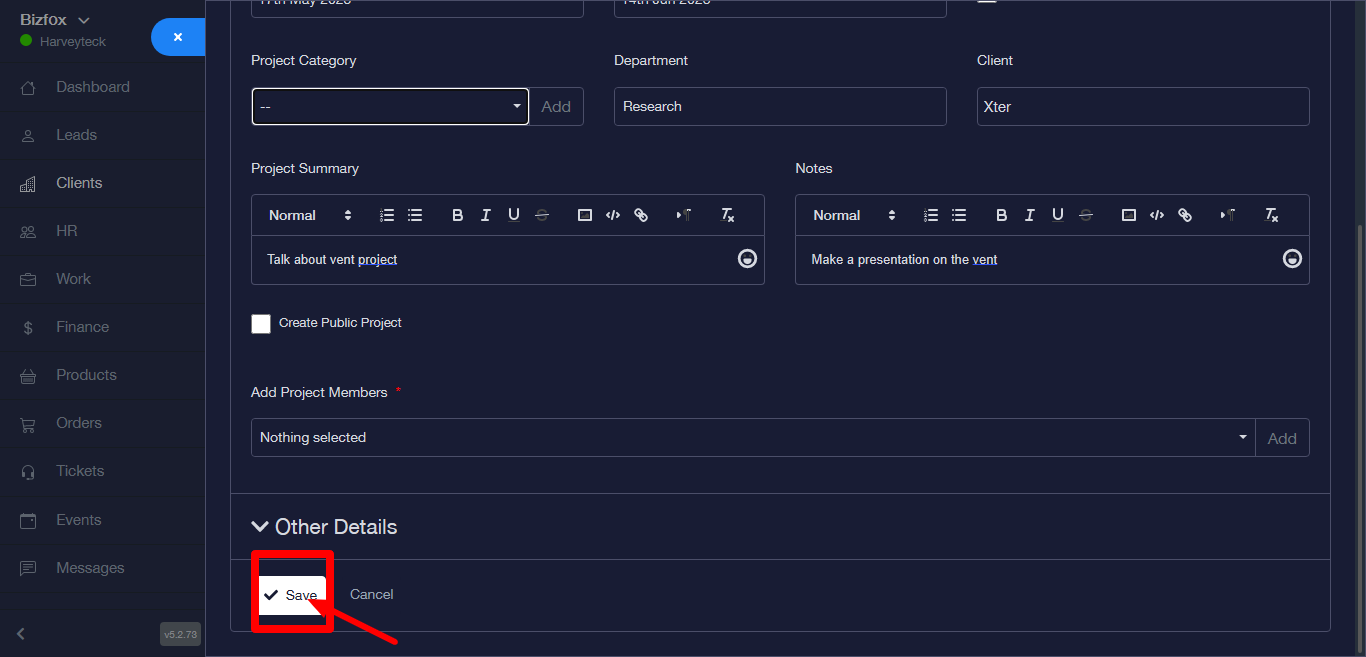The width and height of the screenshot is (1366, 657).
Task: Click Bold icon in Project Summary toolbar
Action: click(x=457, y=215)
